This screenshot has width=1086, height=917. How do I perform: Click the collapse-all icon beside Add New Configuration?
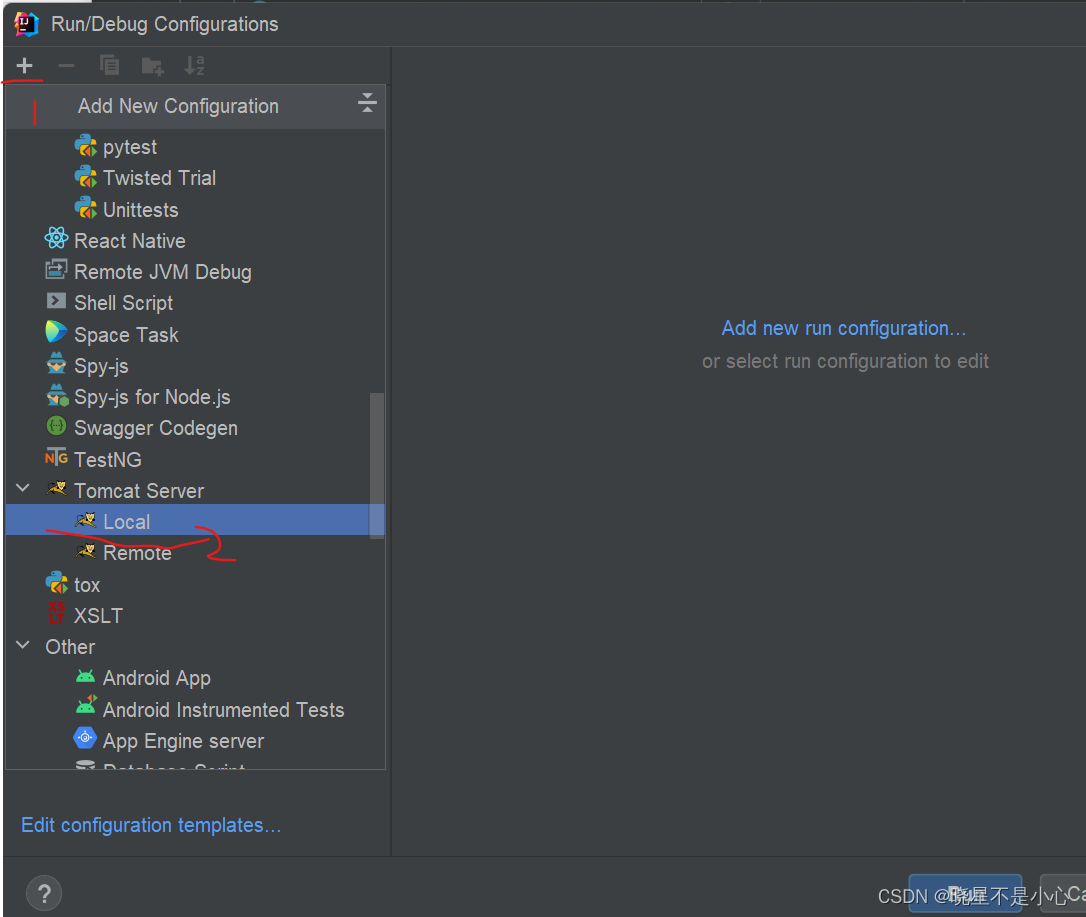coord(367,103)
